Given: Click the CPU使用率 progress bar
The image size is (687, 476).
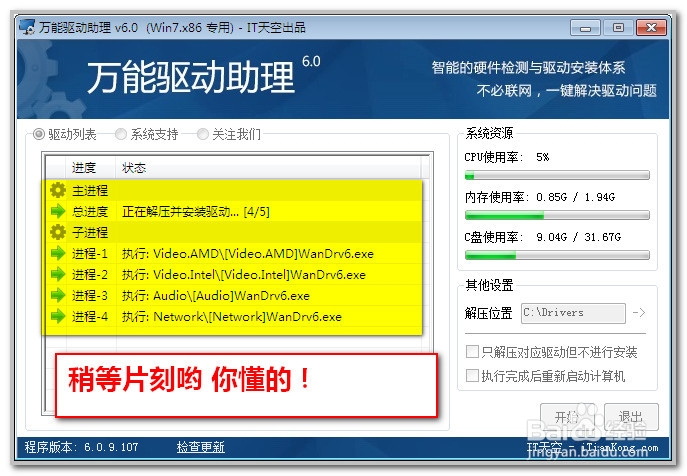Looking at the screenshot, I should [557, 175].
